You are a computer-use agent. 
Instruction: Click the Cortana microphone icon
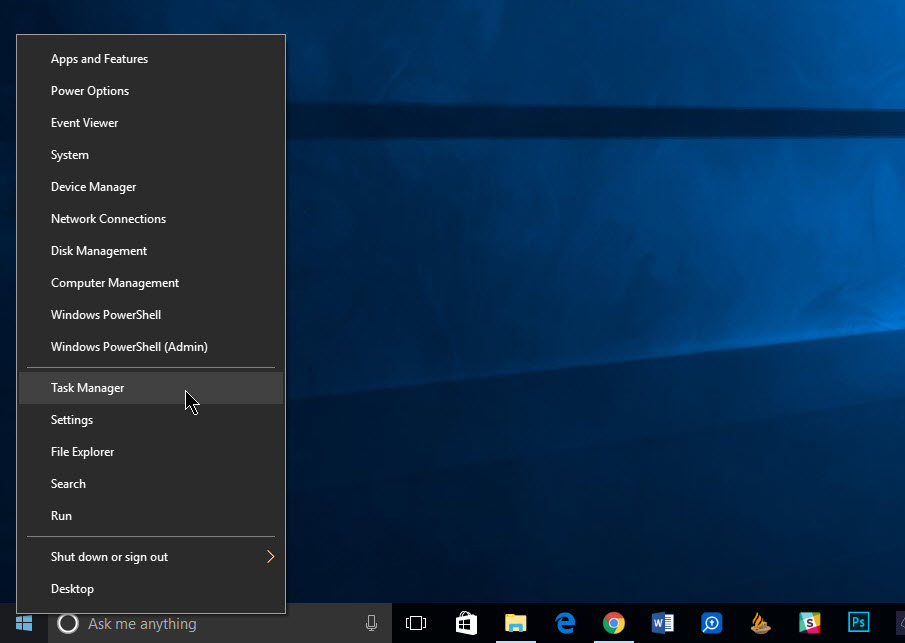coord(371,622)
